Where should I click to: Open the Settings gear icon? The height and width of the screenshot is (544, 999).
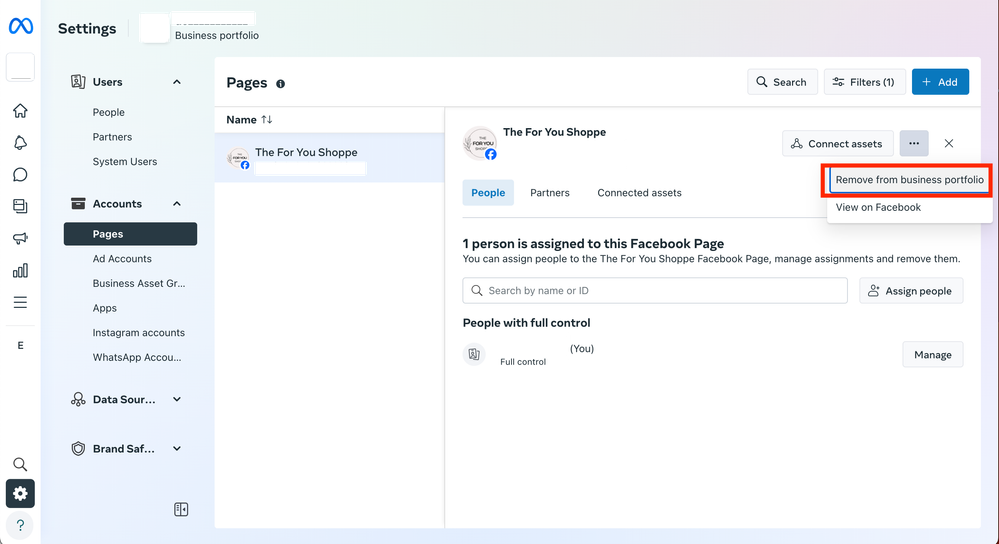20,494
